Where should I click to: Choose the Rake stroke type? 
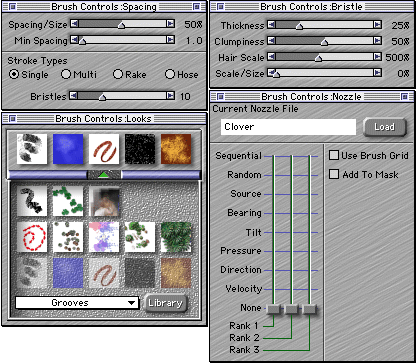(x=118, y=74)
